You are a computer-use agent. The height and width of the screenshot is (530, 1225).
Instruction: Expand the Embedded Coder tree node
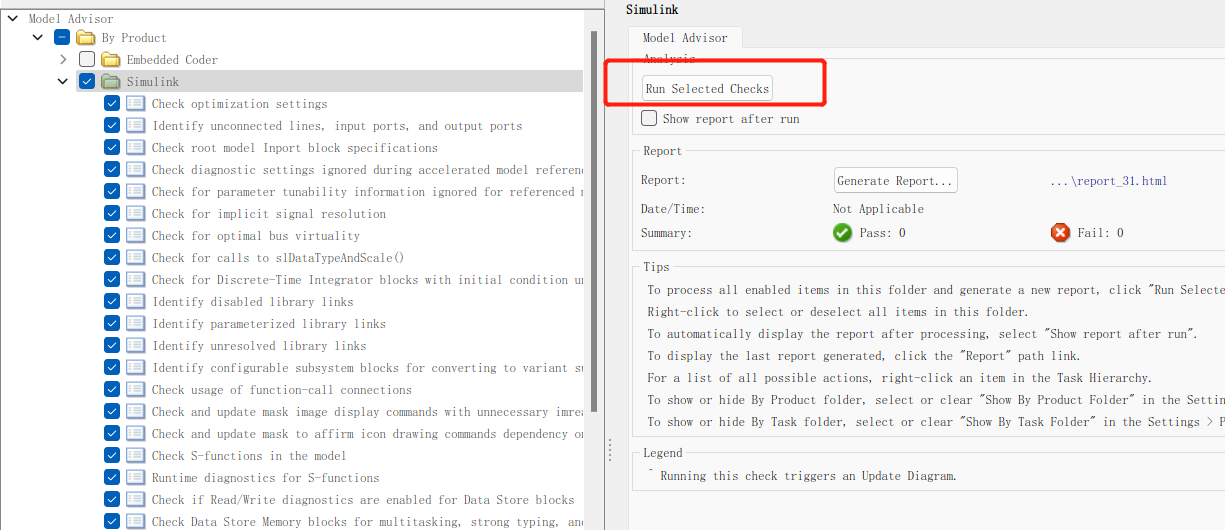pos(63,60)
